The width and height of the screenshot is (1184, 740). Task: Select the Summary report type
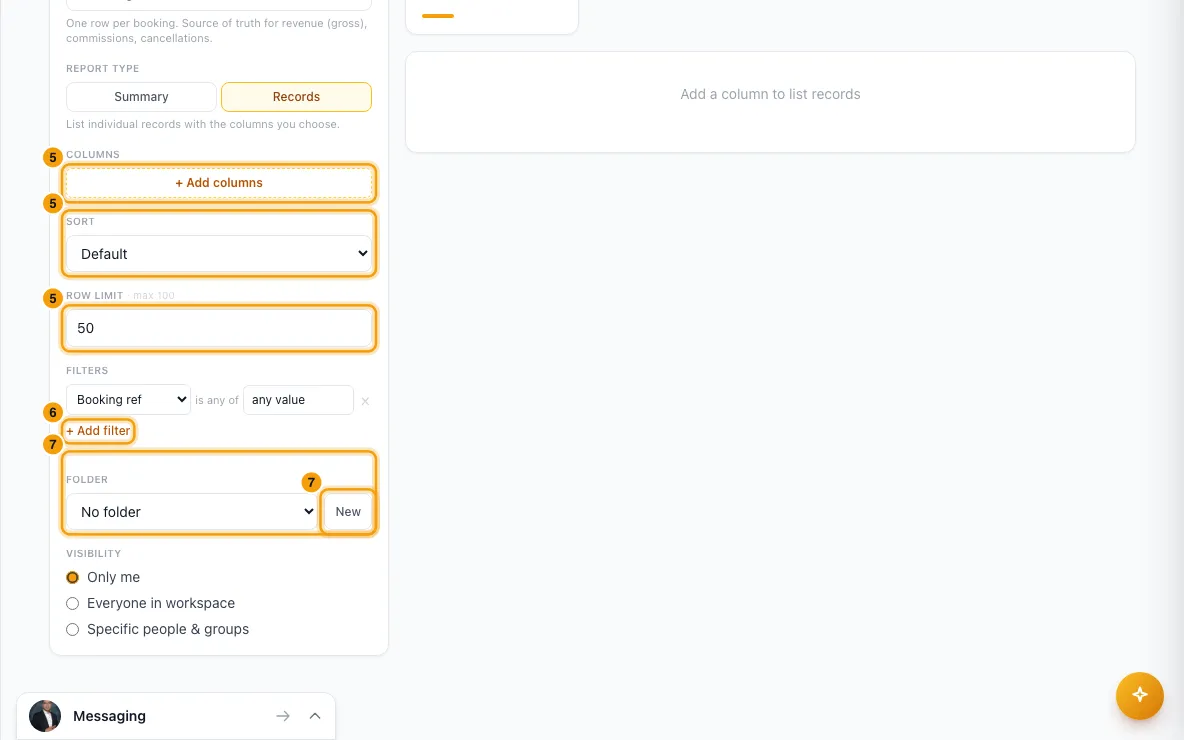[141, 97]
